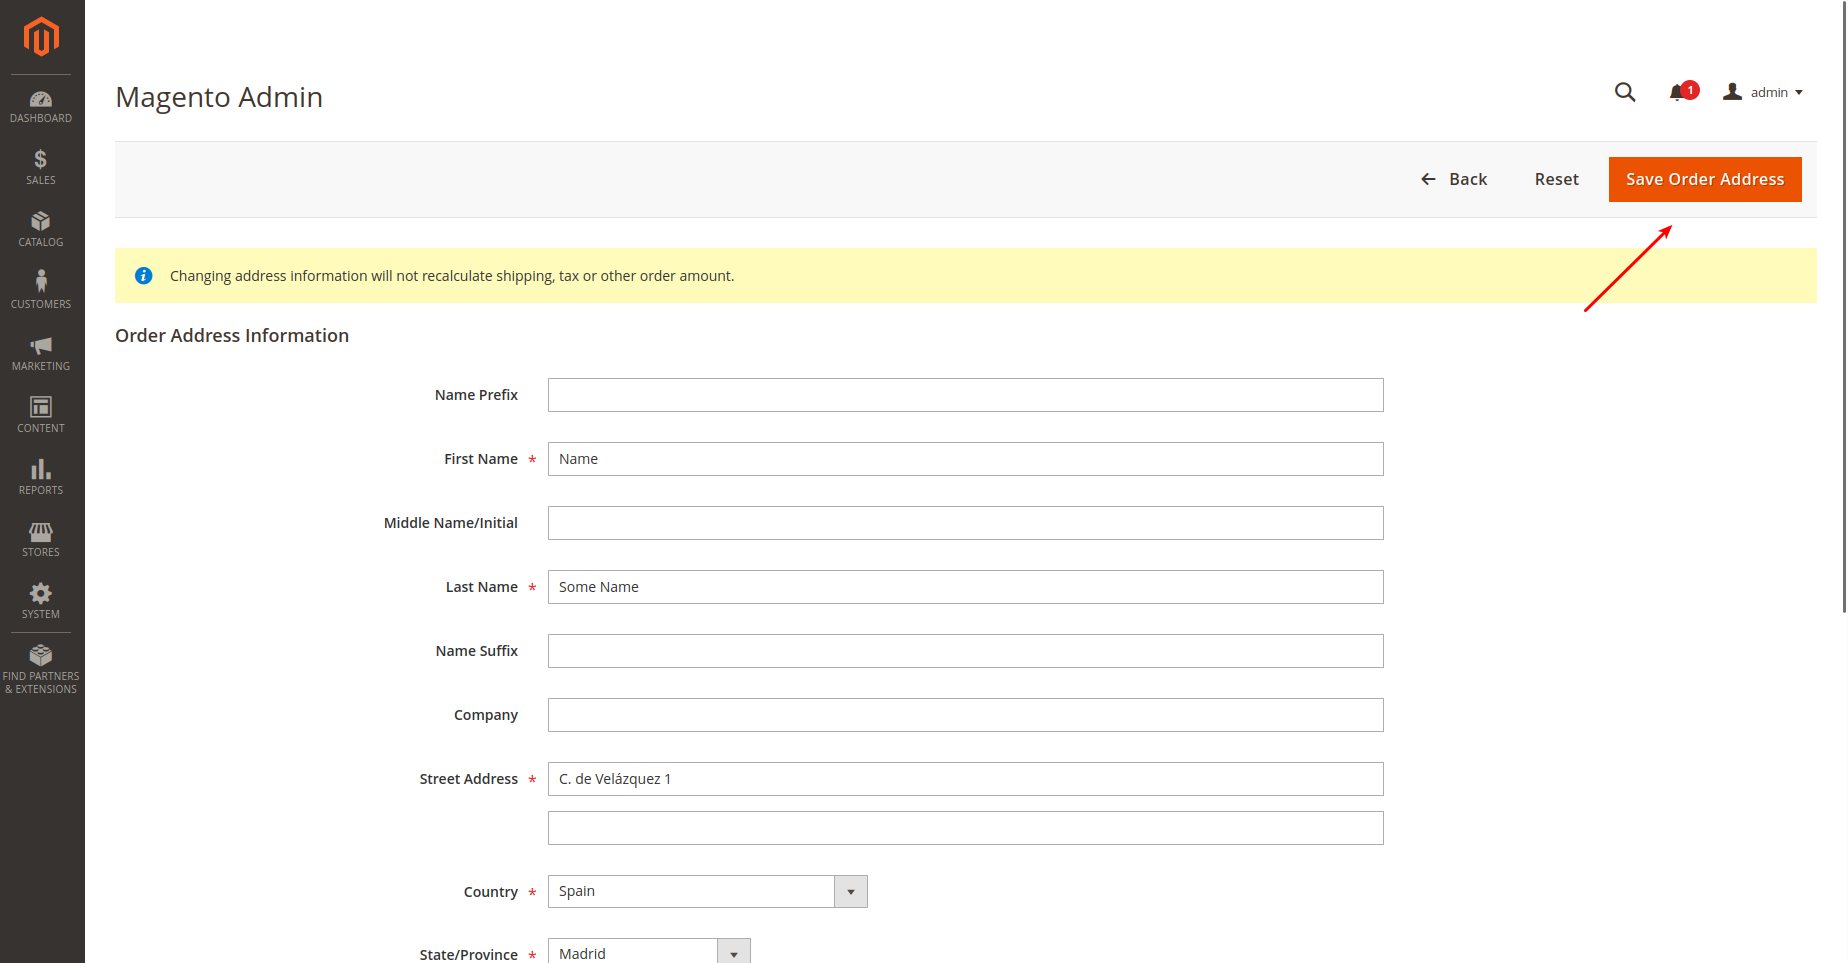Screen dimensions: 1848x963
Task: Focus the Middle Name/Initial field
Action: 966,523
